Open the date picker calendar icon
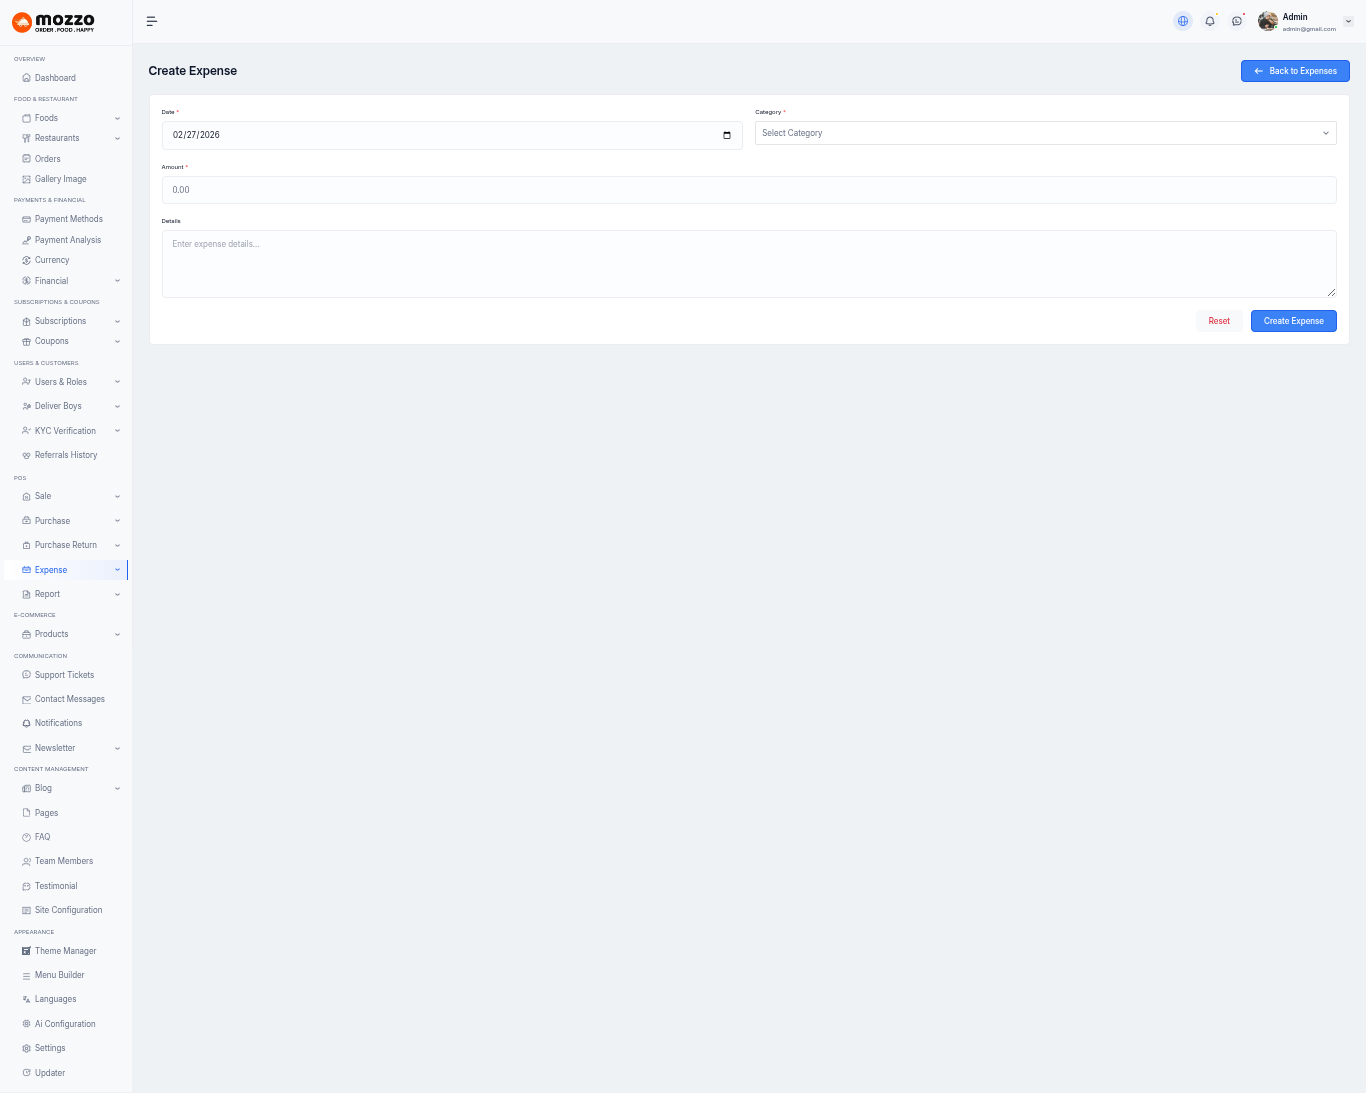The height and width of the screenshot is (1093, 1366). [727, 135]
